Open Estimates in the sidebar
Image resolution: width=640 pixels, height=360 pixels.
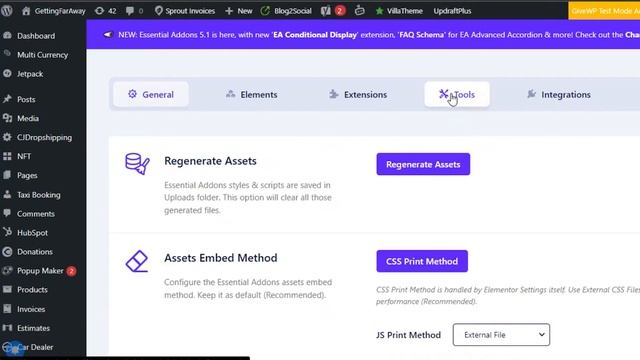click(33, 328)
